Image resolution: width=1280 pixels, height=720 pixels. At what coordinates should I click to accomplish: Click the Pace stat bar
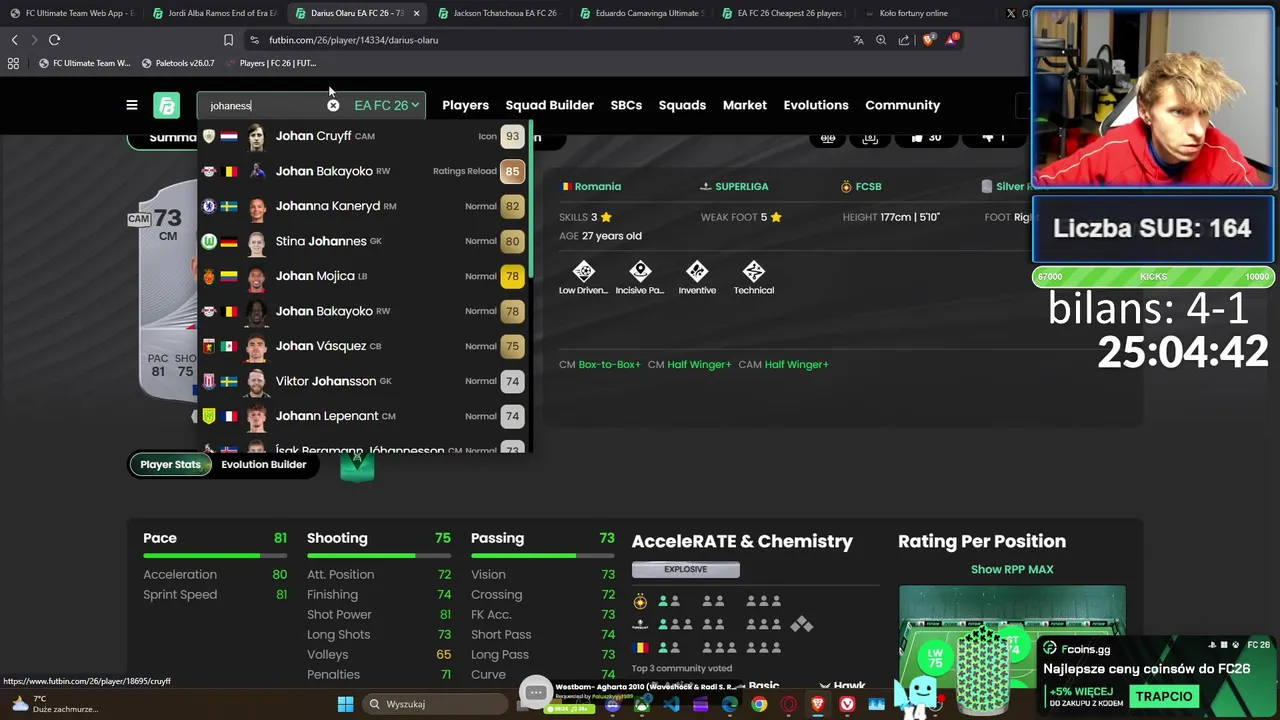click(x=215, y=555)
